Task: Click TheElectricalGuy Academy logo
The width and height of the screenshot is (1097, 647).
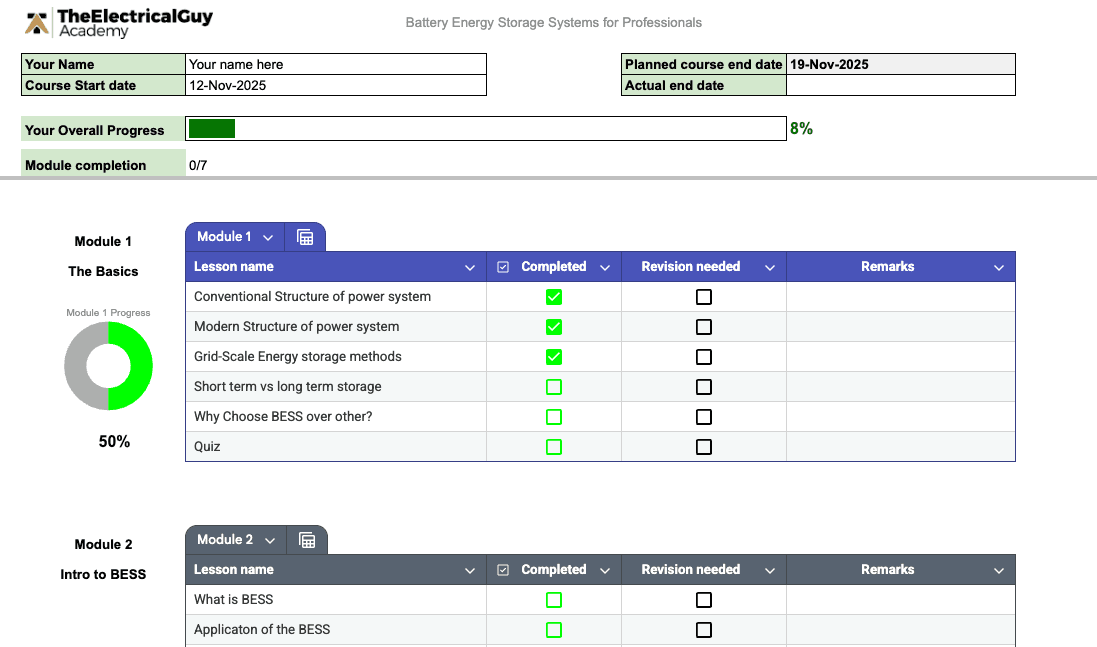Action: 119,23
